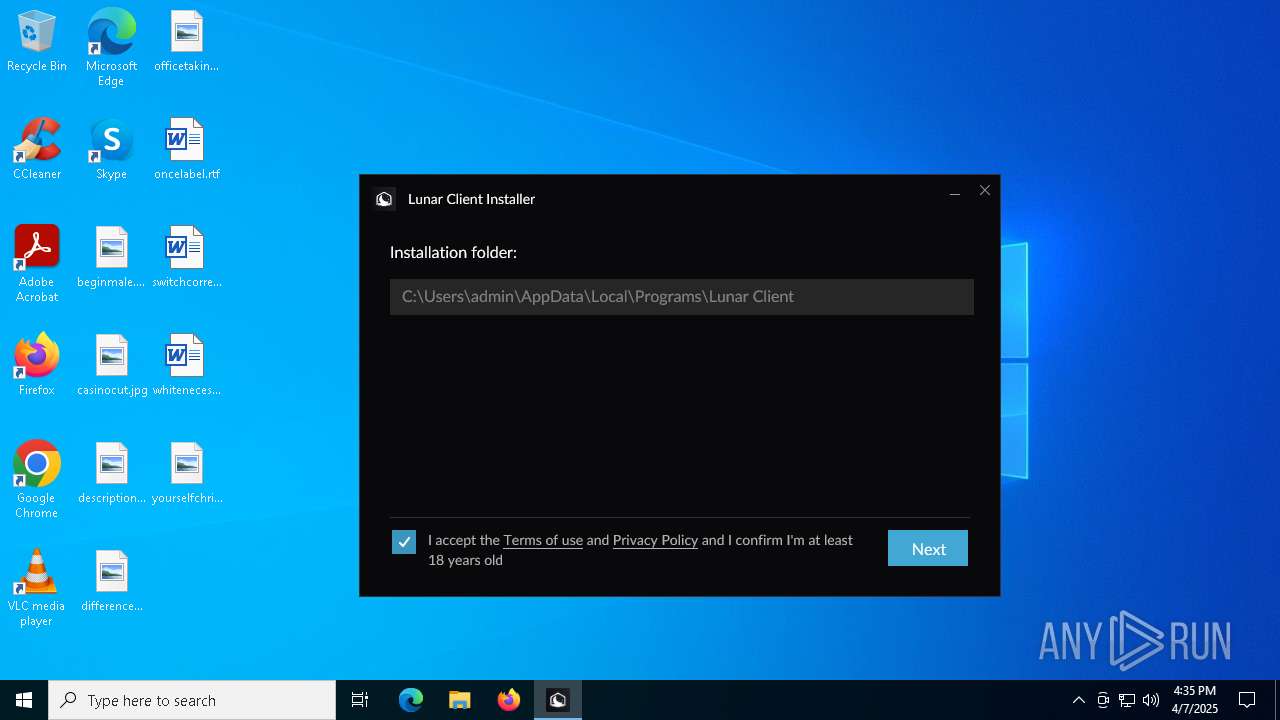Select the oncelabel.rtf document
Viewport: 1280px width, 720px height.
point(186,150)
